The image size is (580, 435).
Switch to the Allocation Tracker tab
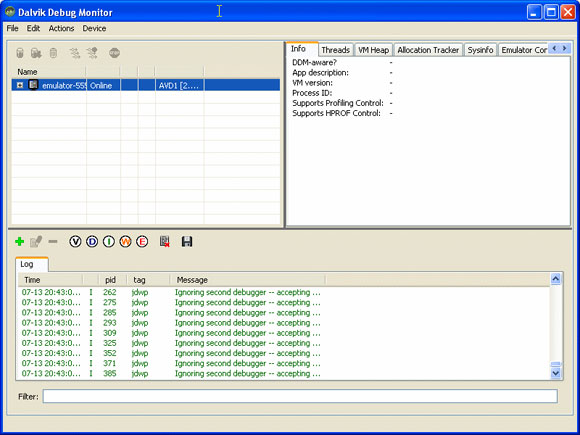(428, 50)
